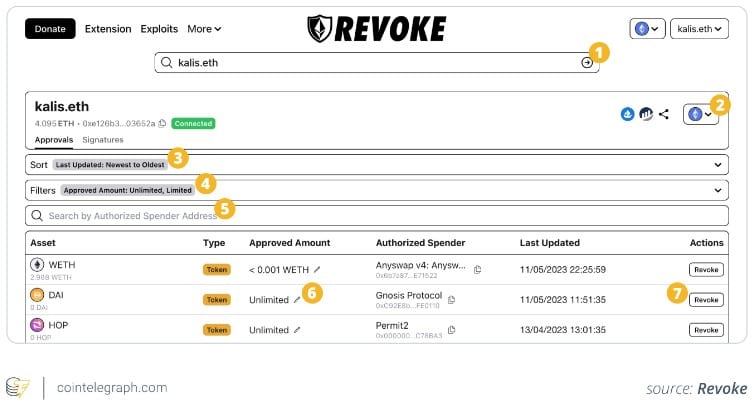Image resolution: width=755 pixels, height=404 pixels.
Task: Switch to the Approvals tab
Action: [x=54, y=140]
